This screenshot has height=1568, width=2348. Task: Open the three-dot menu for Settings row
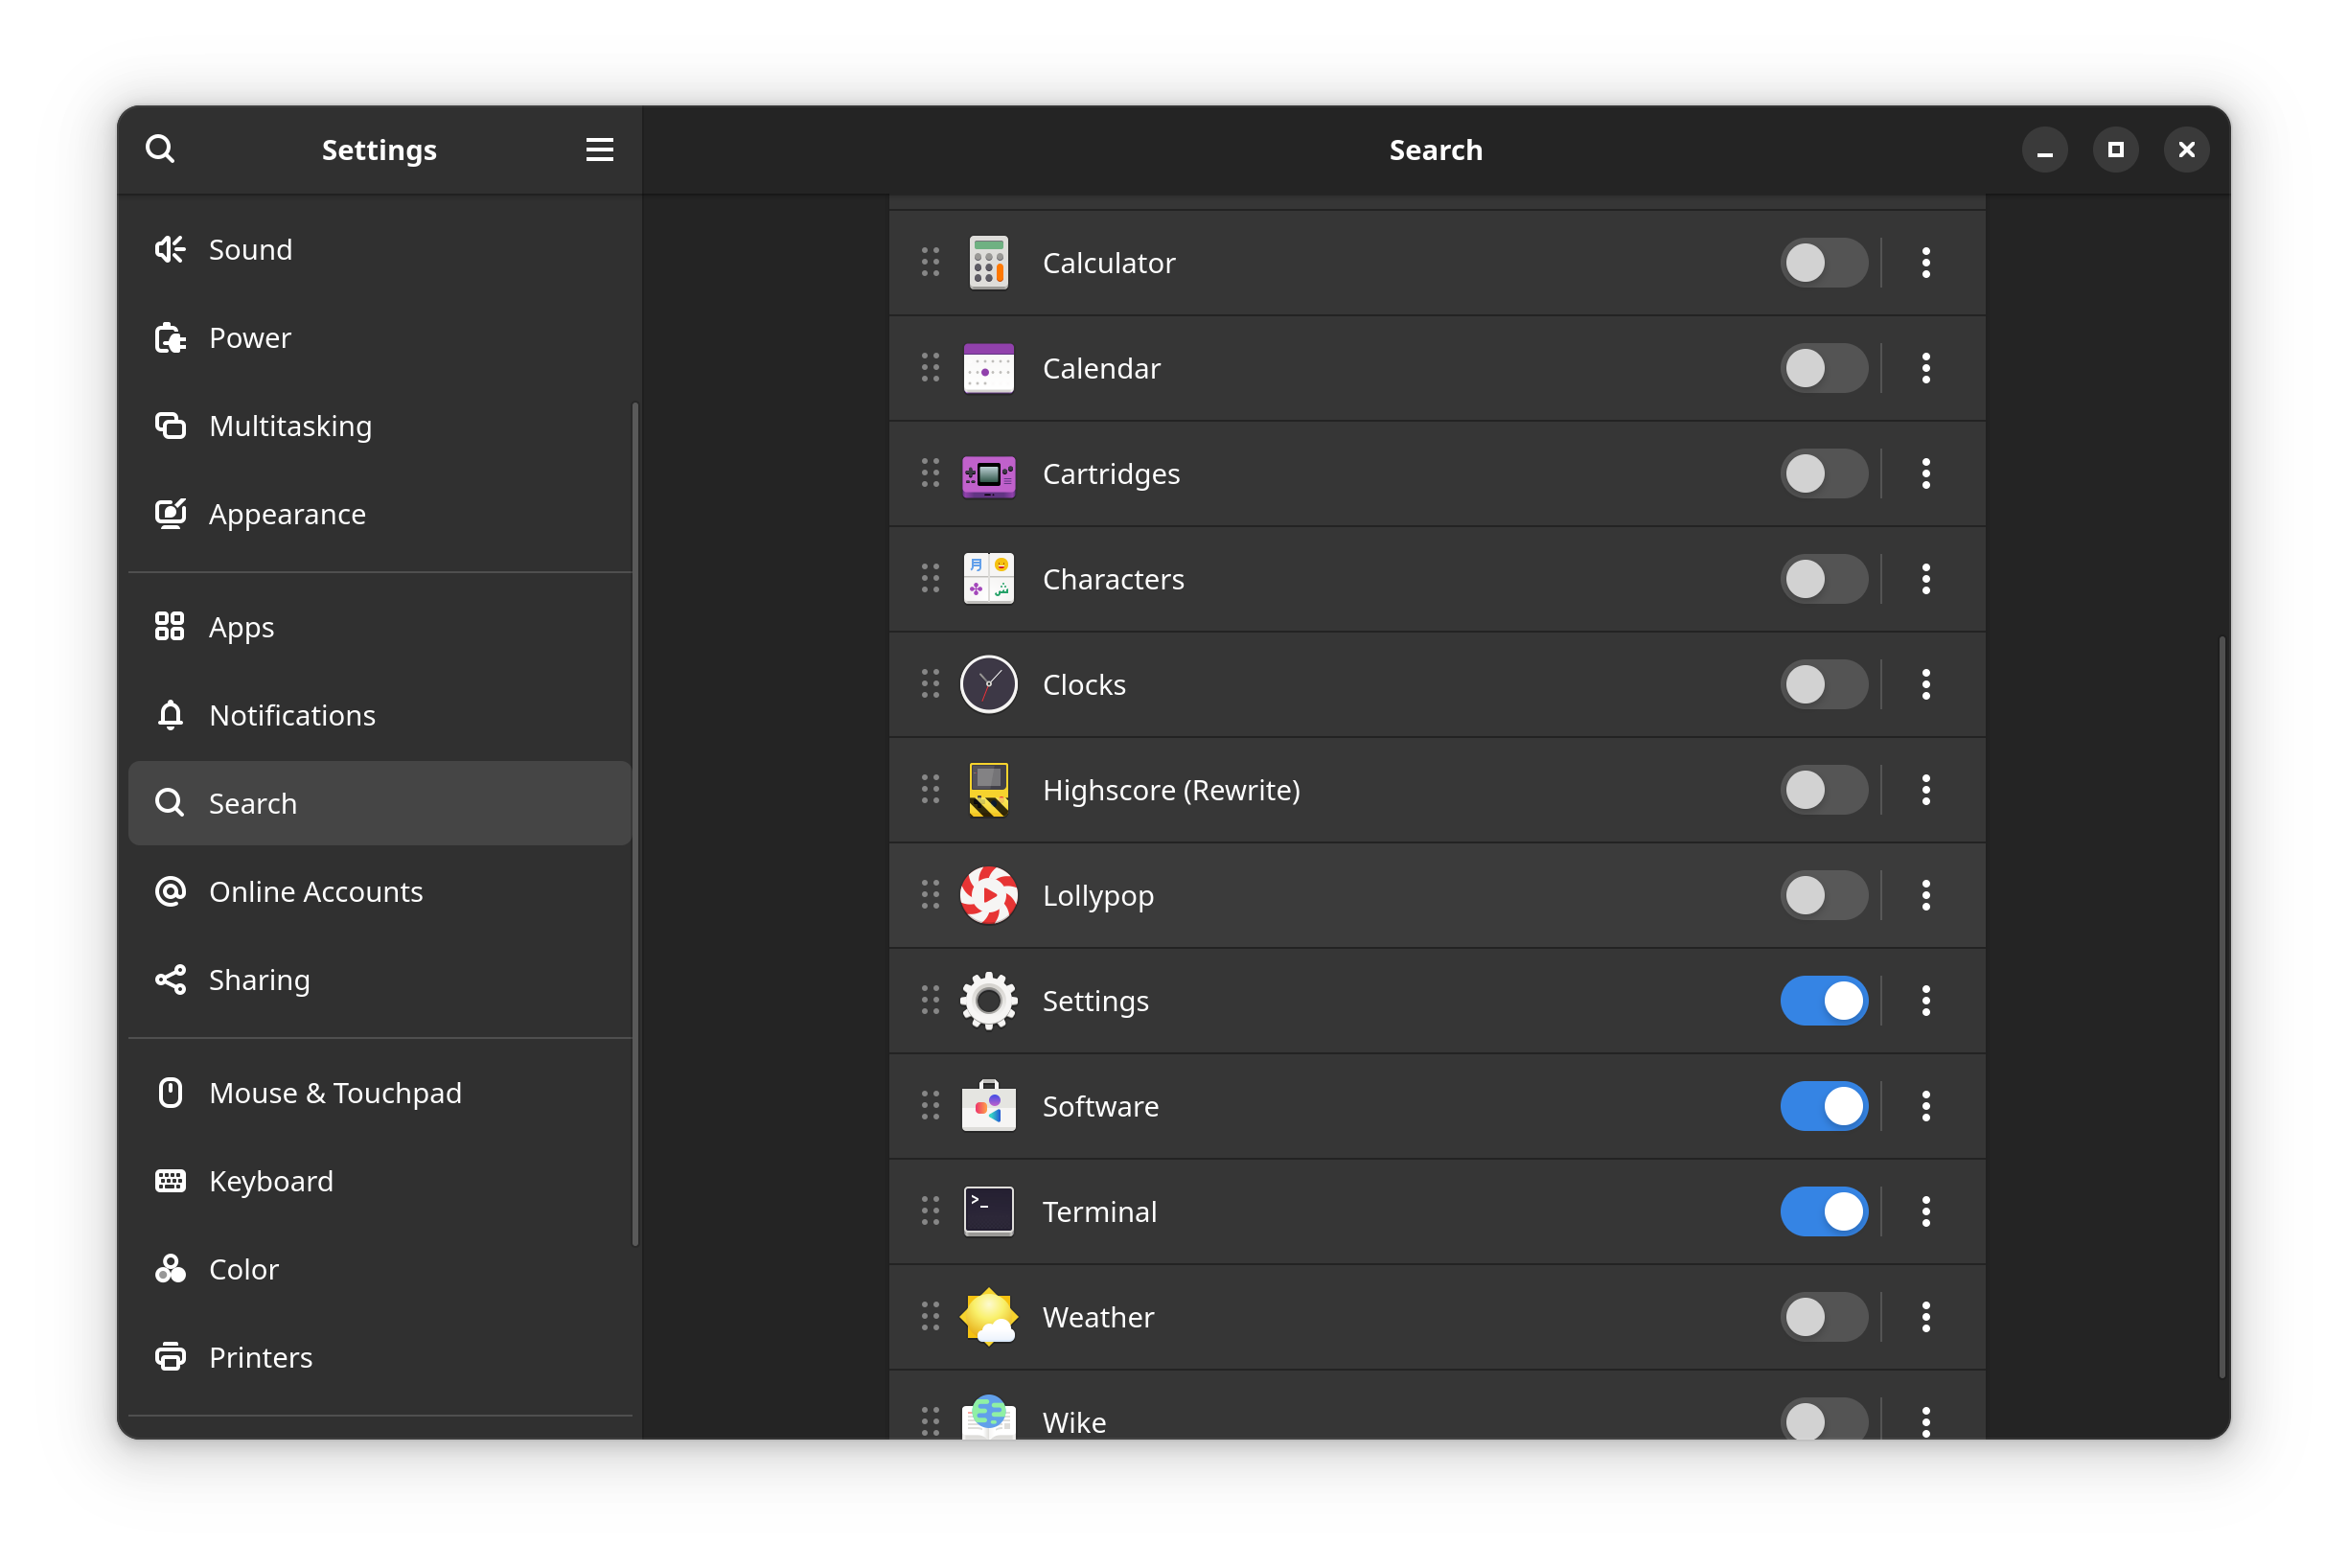click(x=1925, y=1001)
